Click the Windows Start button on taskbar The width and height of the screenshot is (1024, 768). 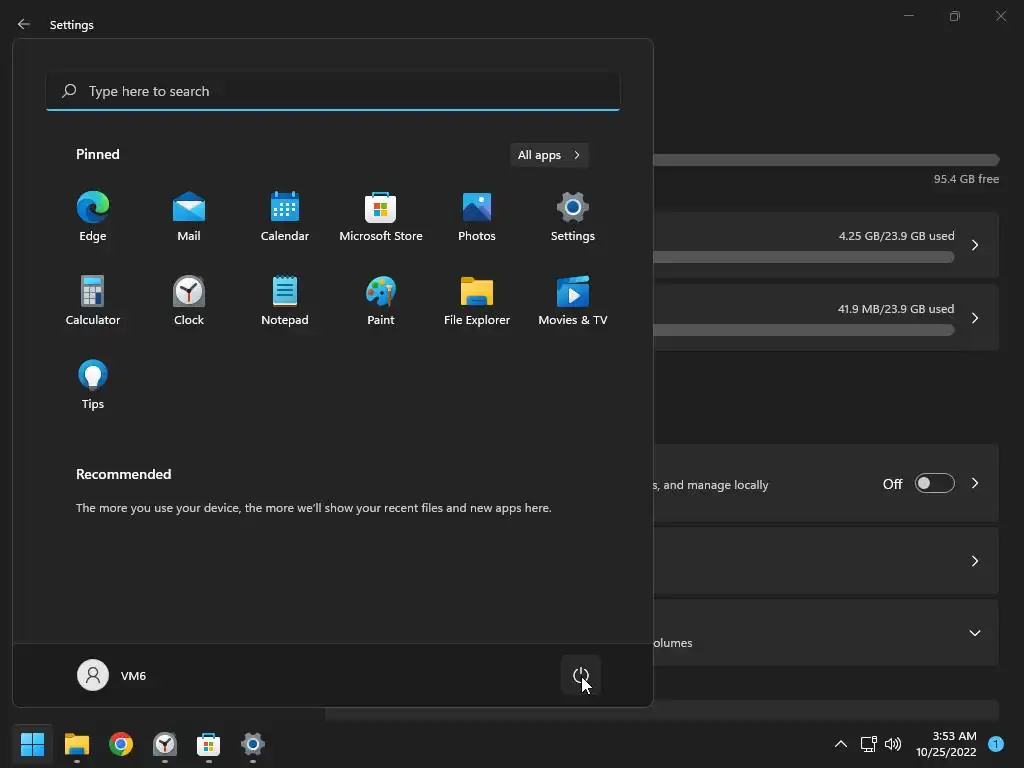pyautogui.click(x=32, y=744)
